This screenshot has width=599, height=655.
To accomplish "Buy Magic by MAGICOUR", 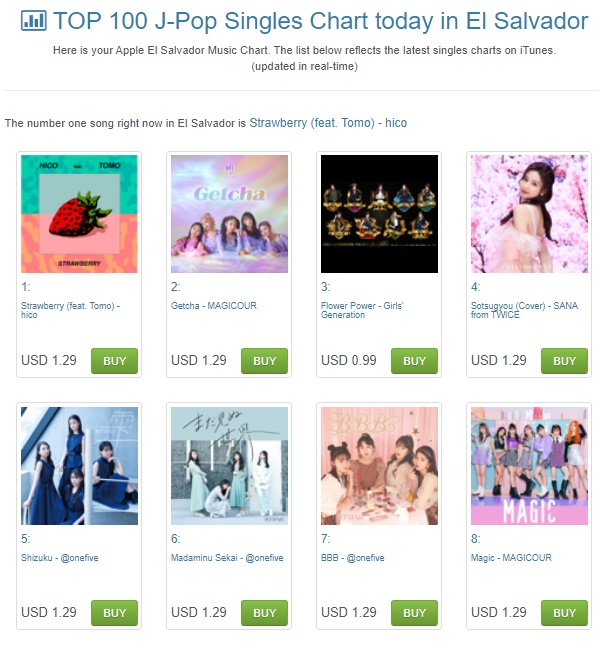I will (x=564, y=613).
